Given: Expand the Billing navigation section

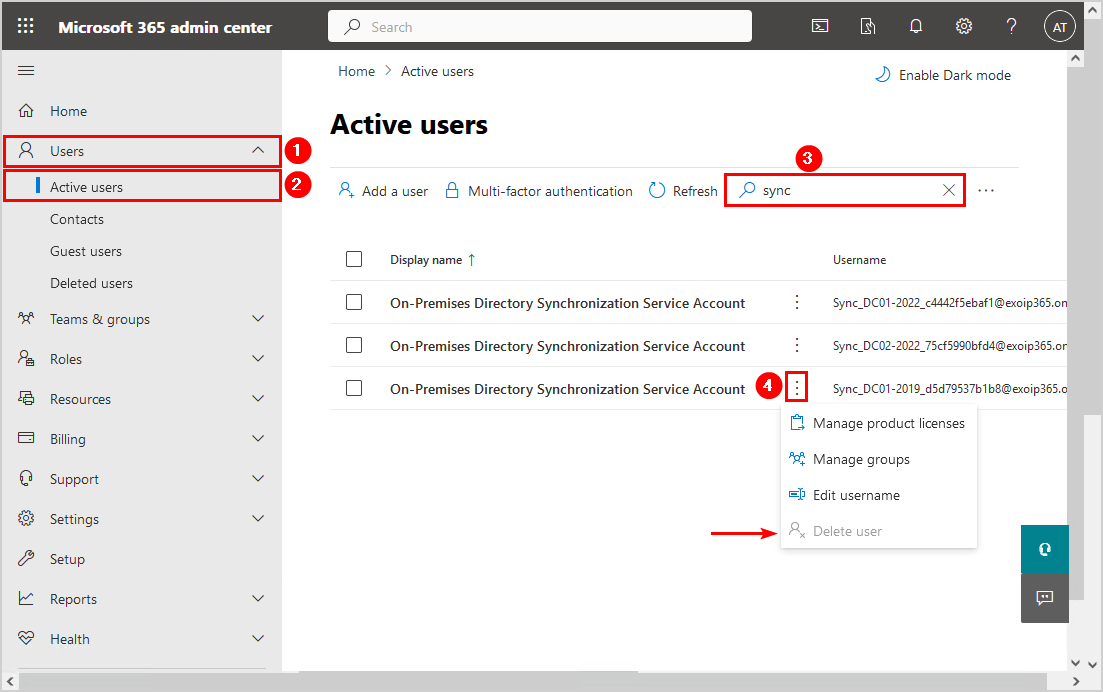Looking at the screenshot, I should click(x=258, y=439).
